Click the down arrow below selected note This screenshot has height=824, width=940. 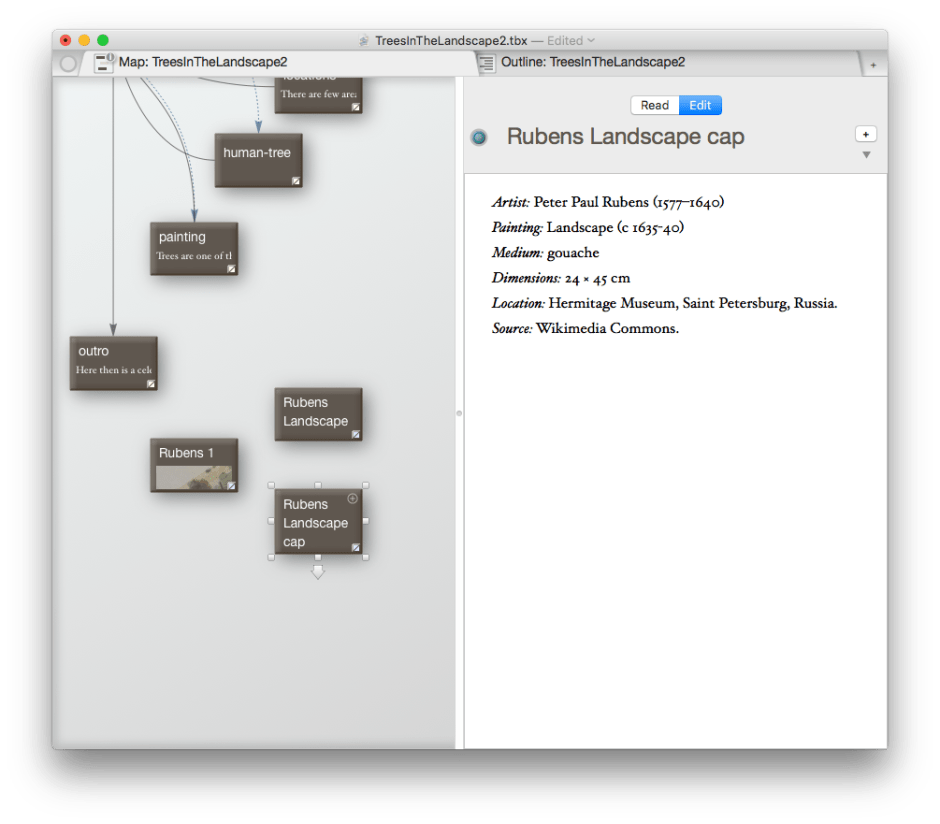318,572
